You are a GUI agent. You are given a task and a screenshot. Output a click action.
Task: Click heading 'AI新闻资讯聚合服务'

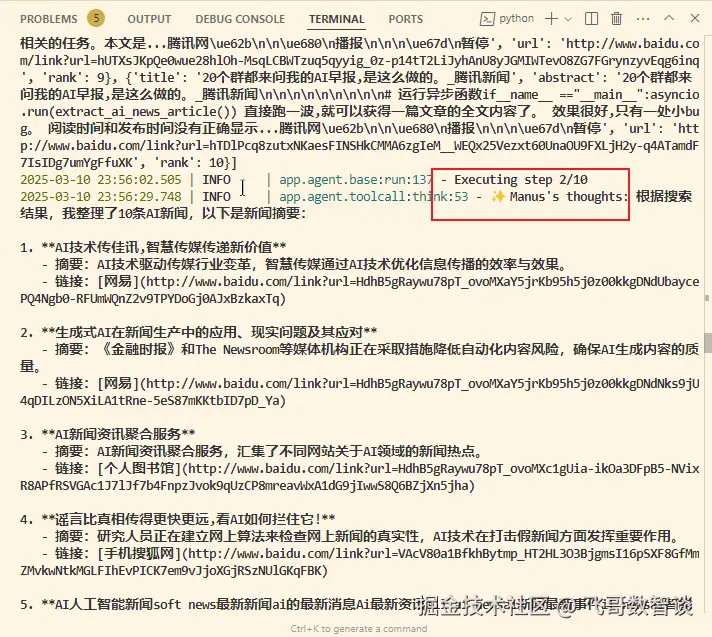coord(118,435)
